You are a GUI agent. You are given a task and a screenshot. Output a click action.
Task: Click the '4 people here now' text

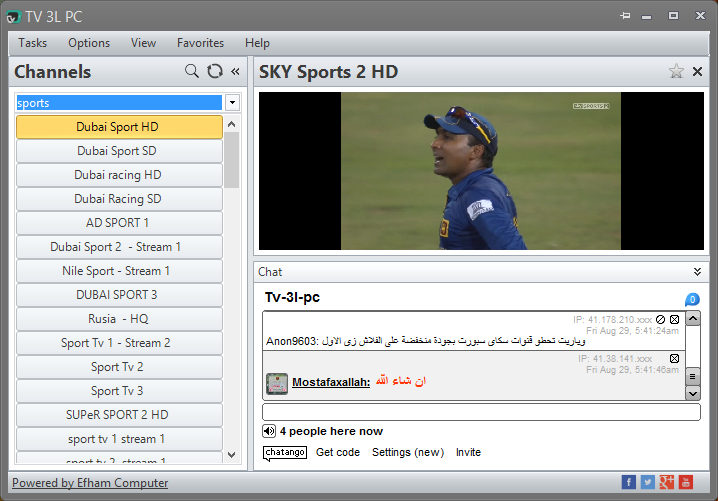point(331,431)
